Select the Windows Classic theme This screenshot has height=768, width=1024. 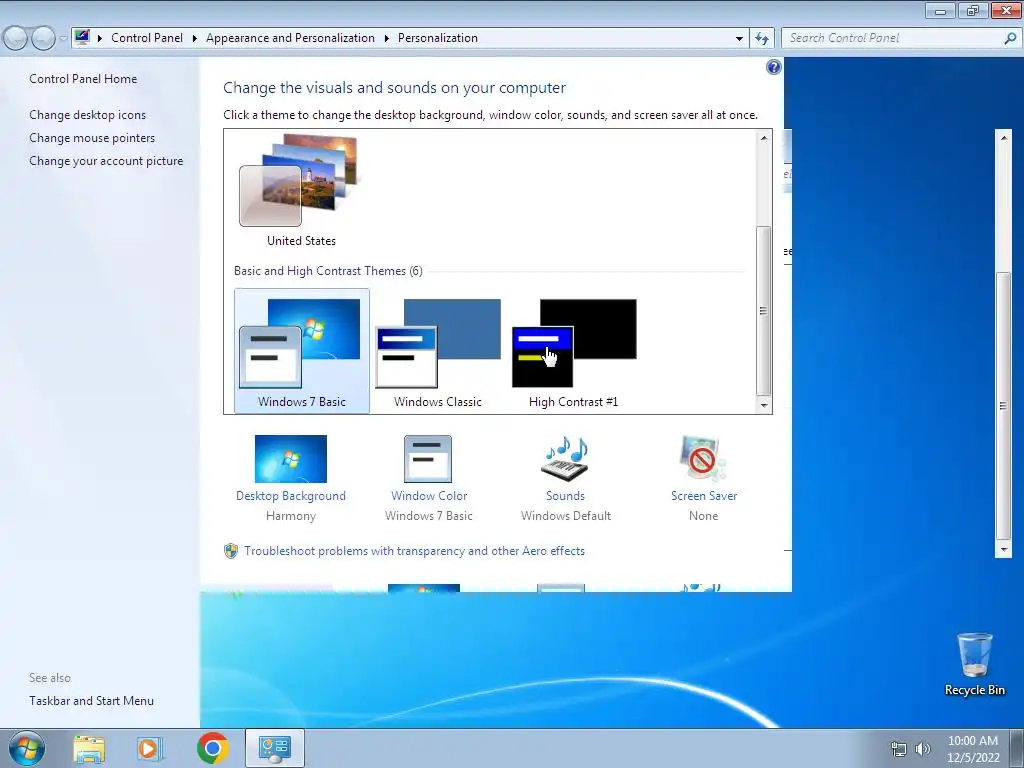[x=438, y=351]
